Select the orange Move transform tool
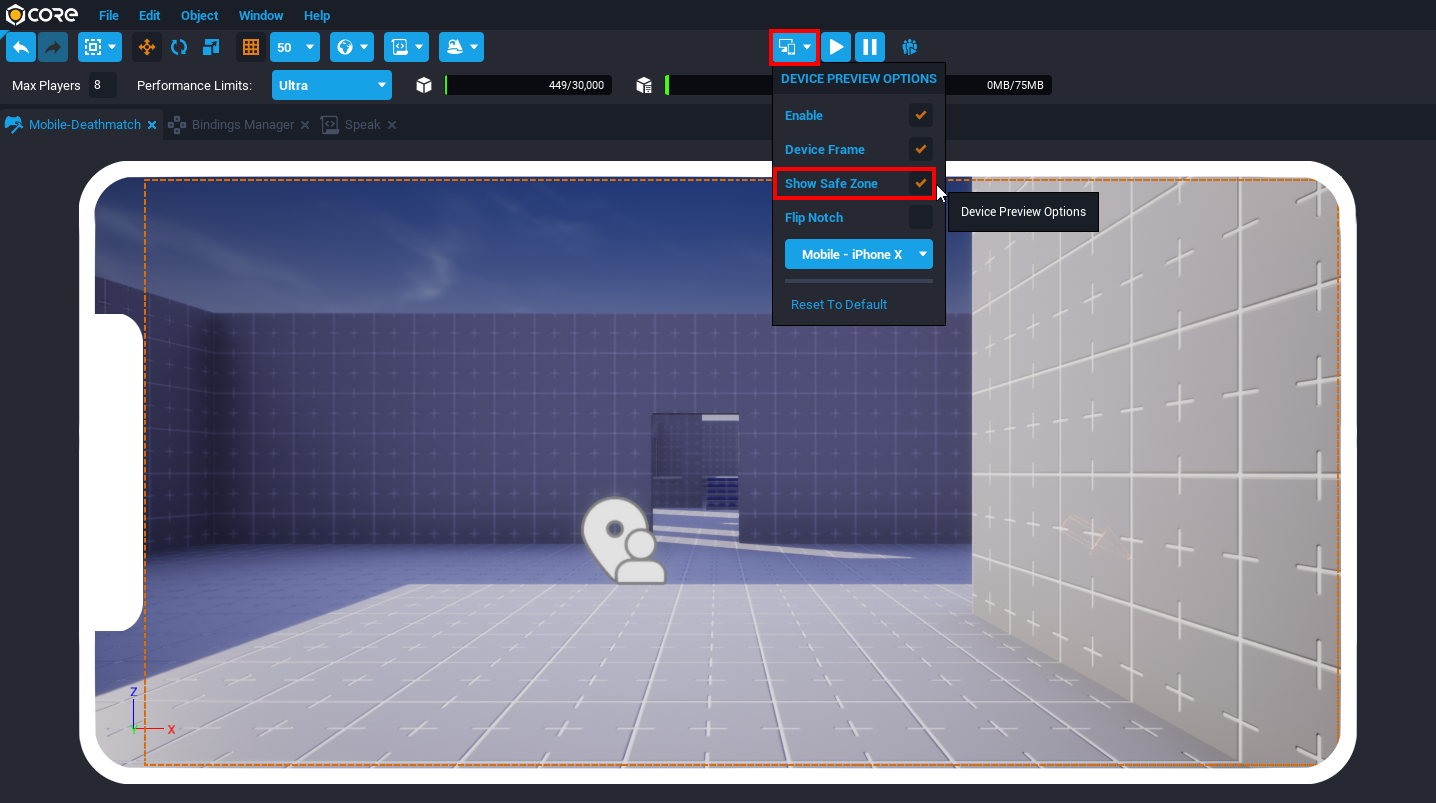Viewport: 1436px width, 803px height. pos(147,47)
